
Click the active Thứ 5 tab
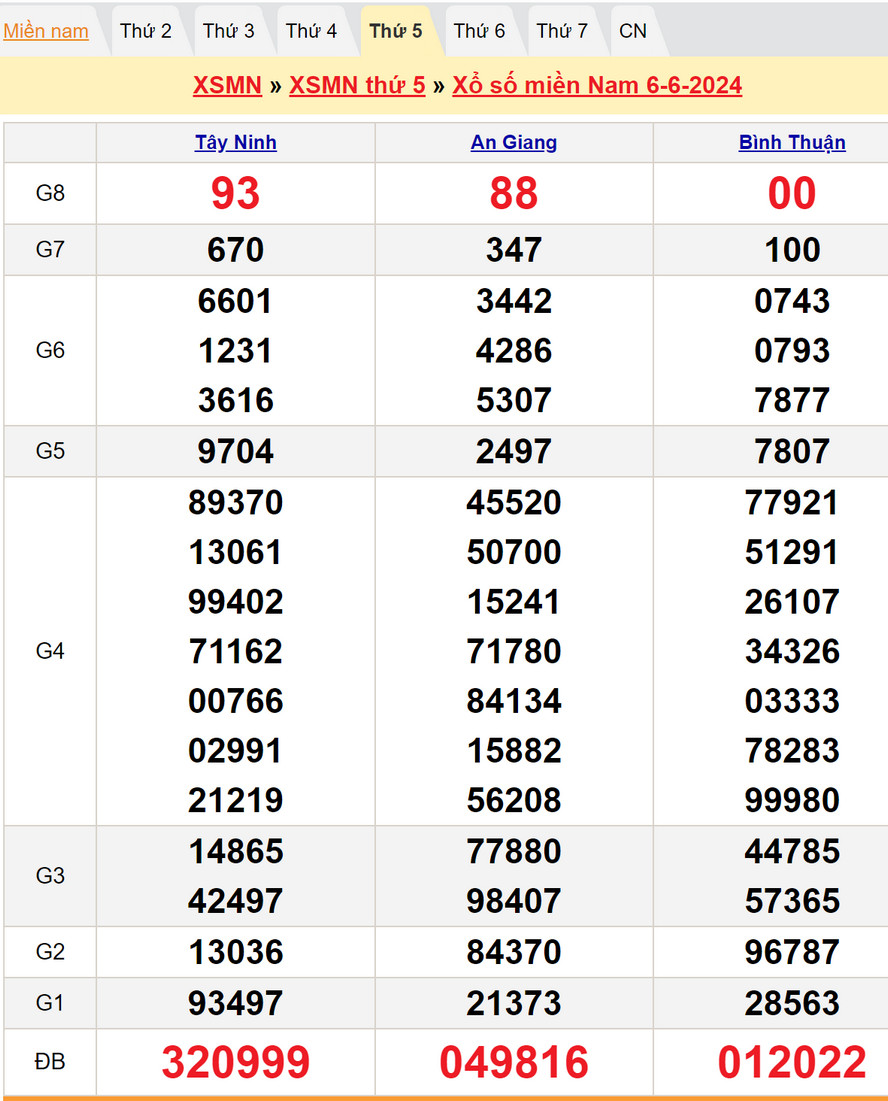[396, 31]
